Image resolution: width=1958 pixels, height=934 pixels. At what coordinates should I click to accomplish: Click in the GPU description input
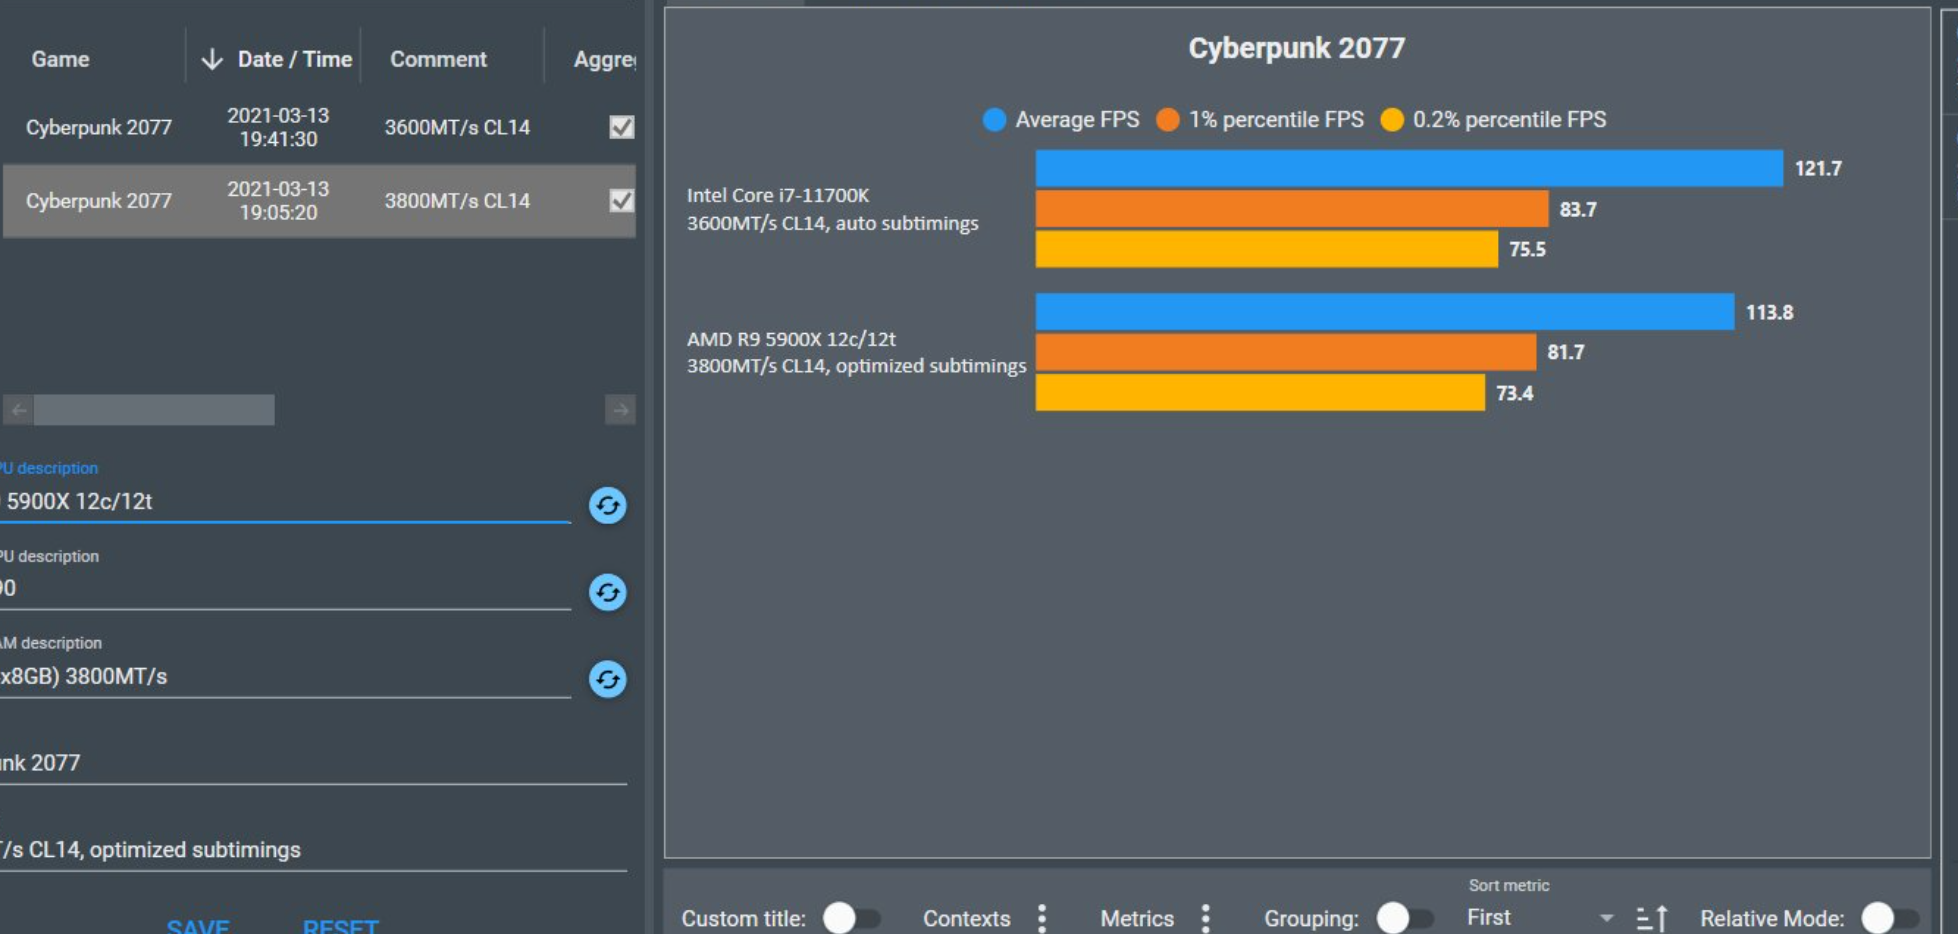(285, 588)
